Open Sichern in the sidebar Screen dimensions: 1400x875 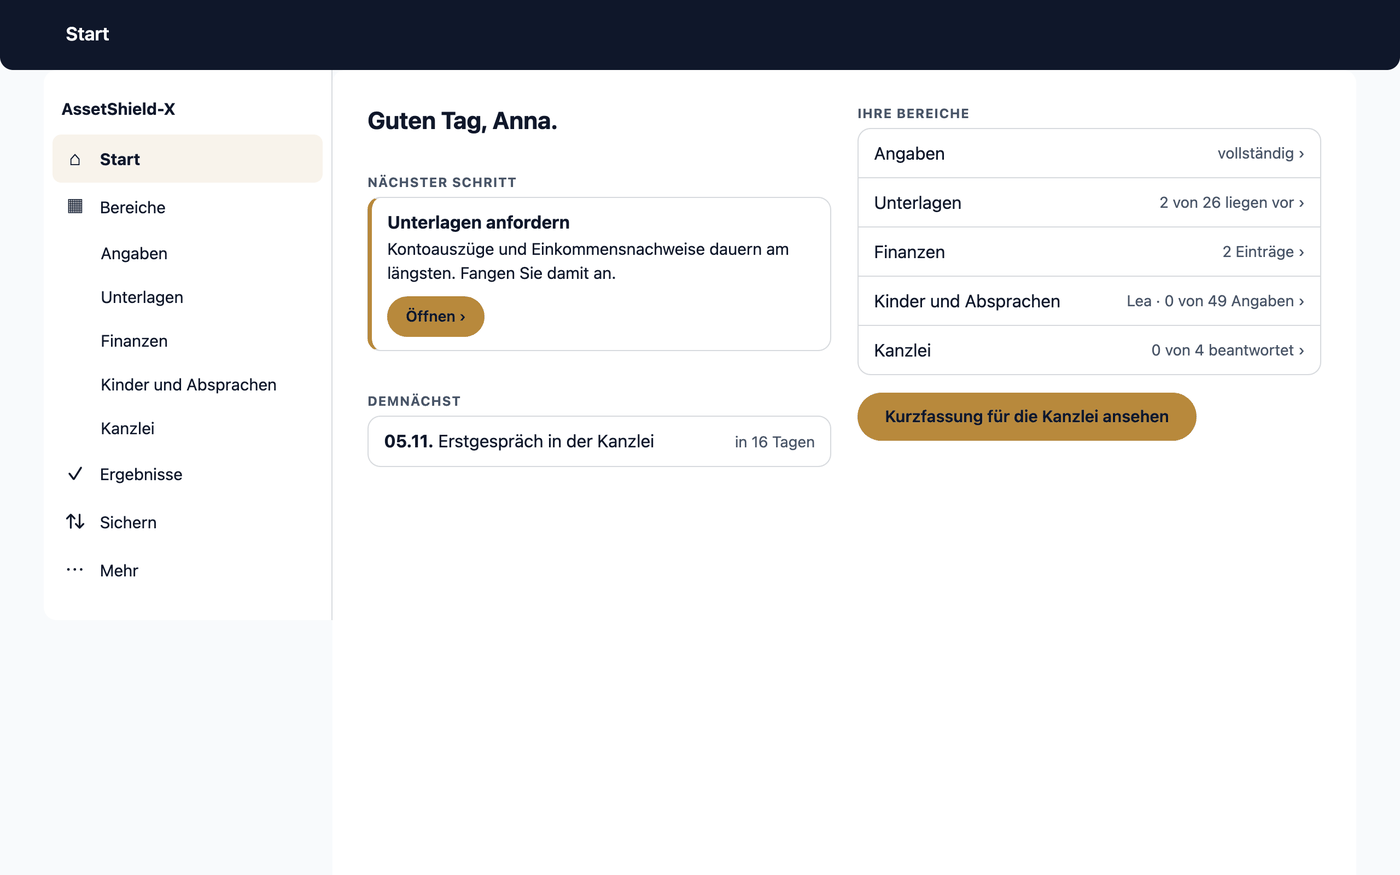pyautogui.click(x=188, y=522)
